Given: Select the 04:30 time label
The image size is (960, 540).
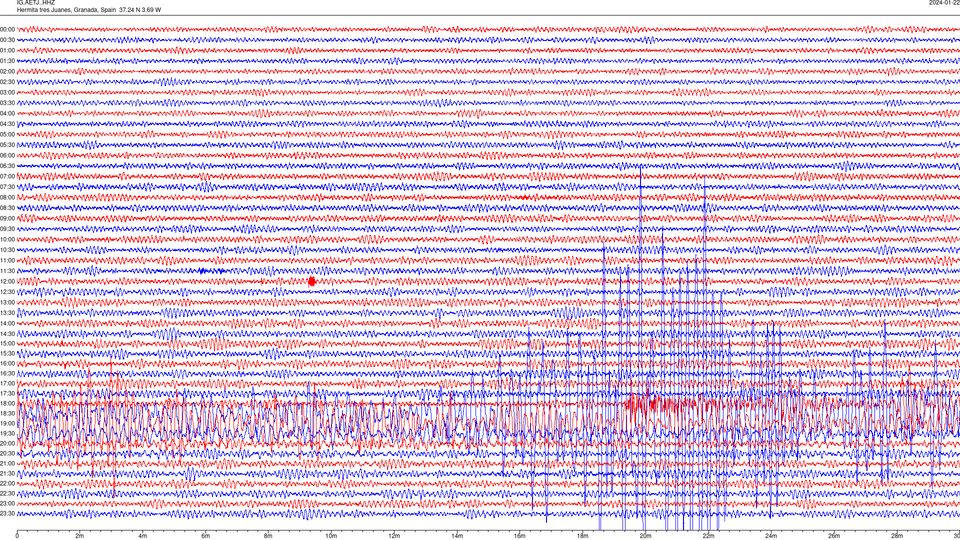Looking at the screenshot, I should click(7, 124).
